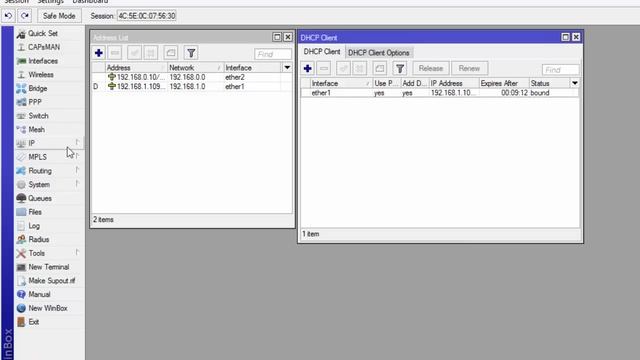Open PPP in the sidebar
This screenshot has width=640, height=360.
[35, 102]
